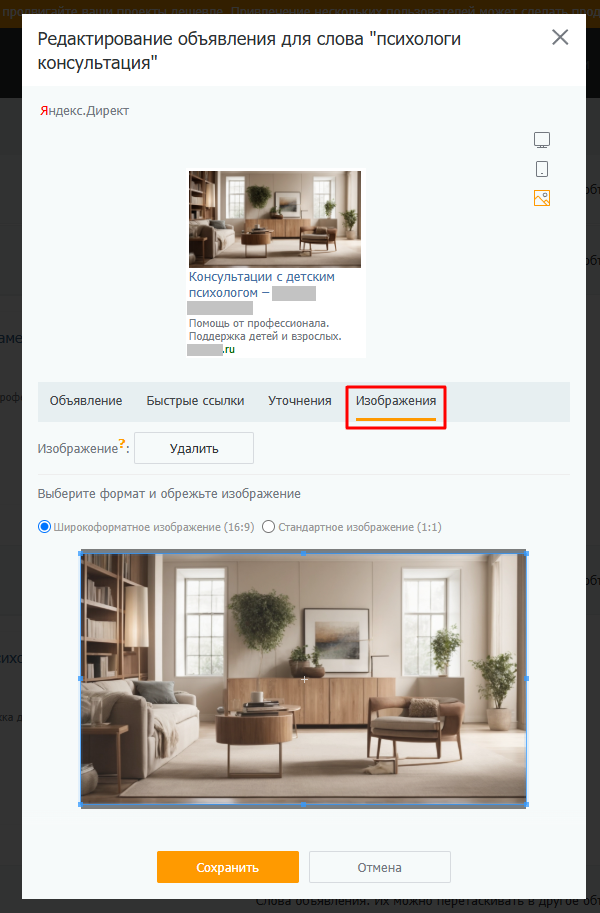Click the left-middle crop handle
This screenshot has height=913, width=600.
80,678
